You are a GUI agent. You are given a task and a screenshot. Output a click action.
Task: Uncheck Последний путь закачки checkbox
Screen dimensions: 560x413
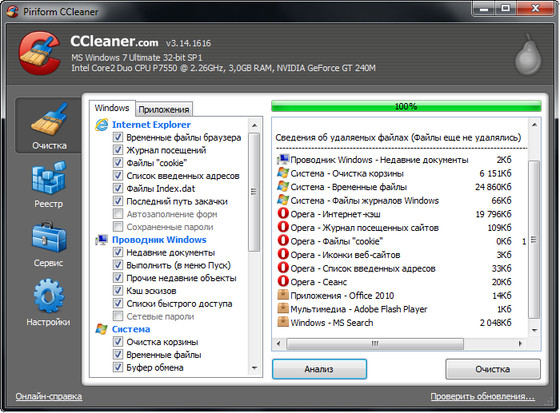[118, 201]
